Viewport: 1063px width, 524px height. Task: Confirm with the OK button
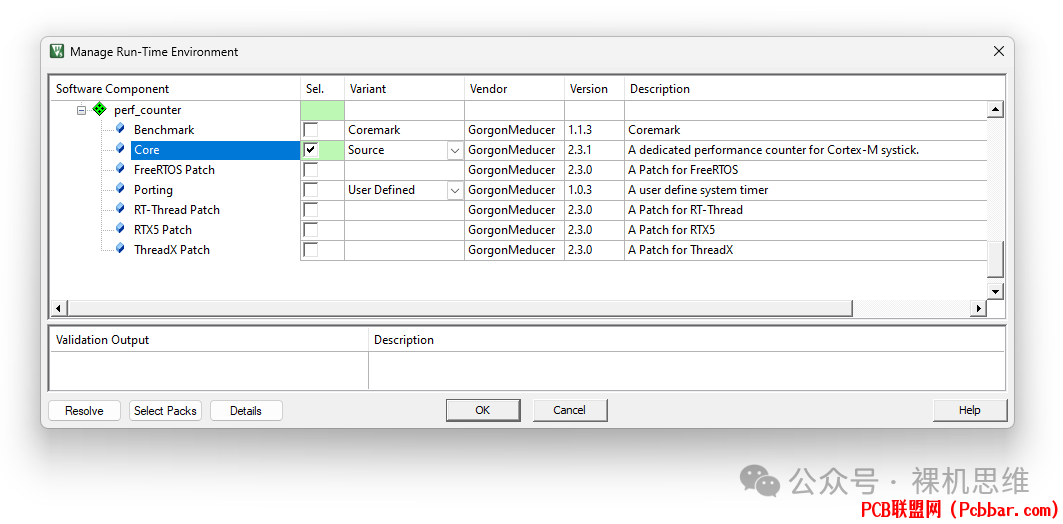pyautogui.click(x=483, y=409)
